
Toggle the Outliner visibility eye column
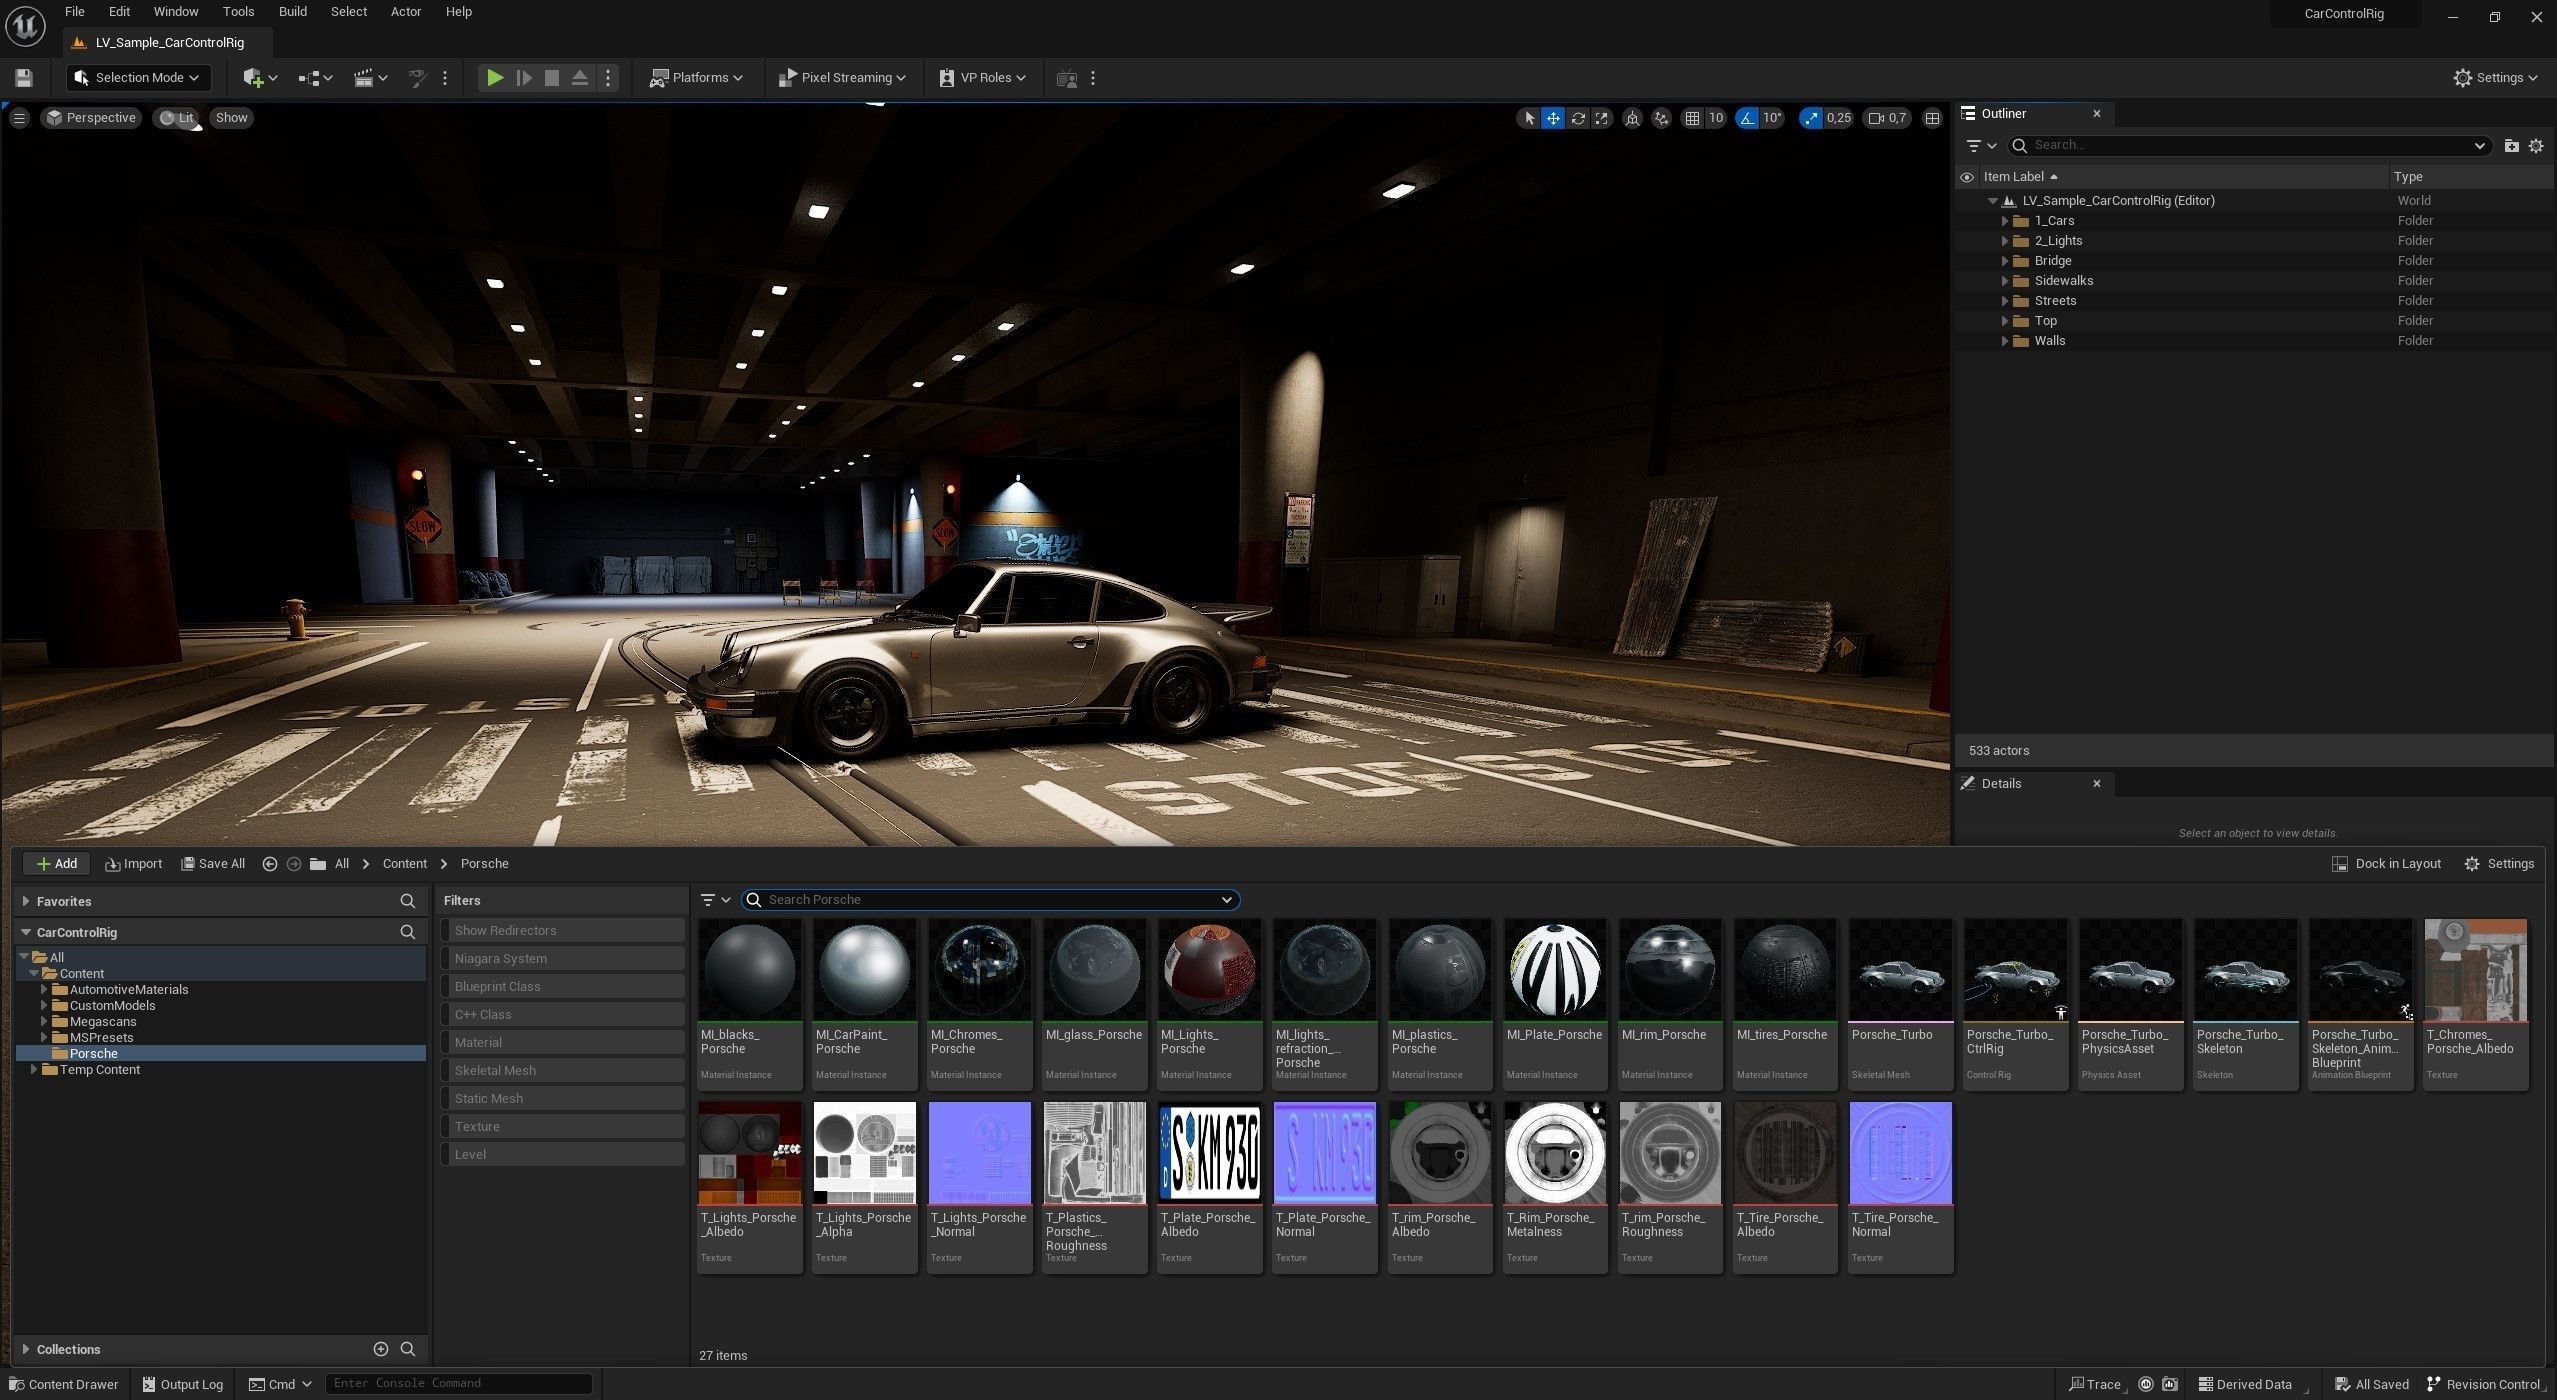point(1966,177)
